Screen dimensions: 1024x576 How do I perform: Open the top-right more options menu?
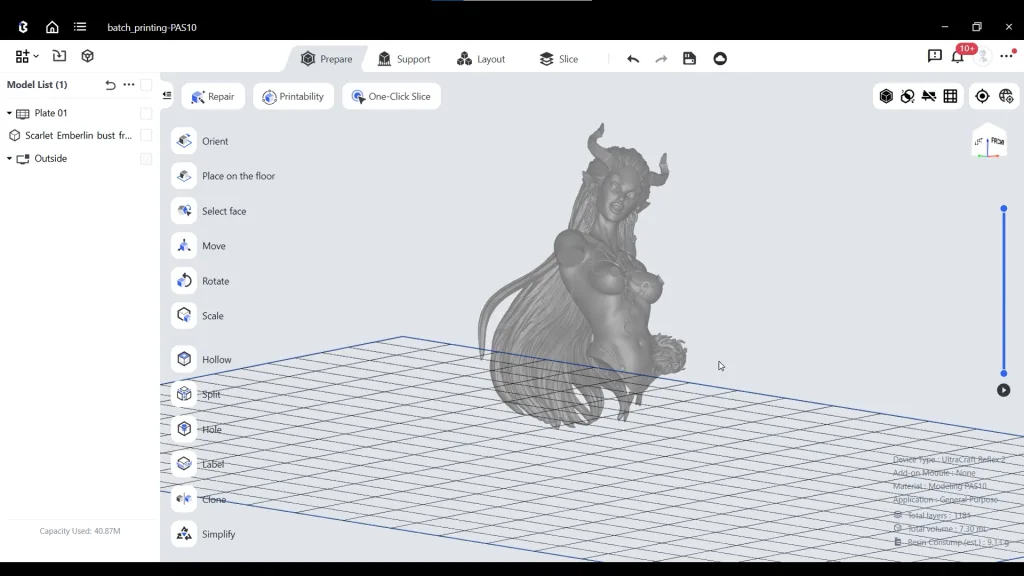click(x=1008, y=56)
